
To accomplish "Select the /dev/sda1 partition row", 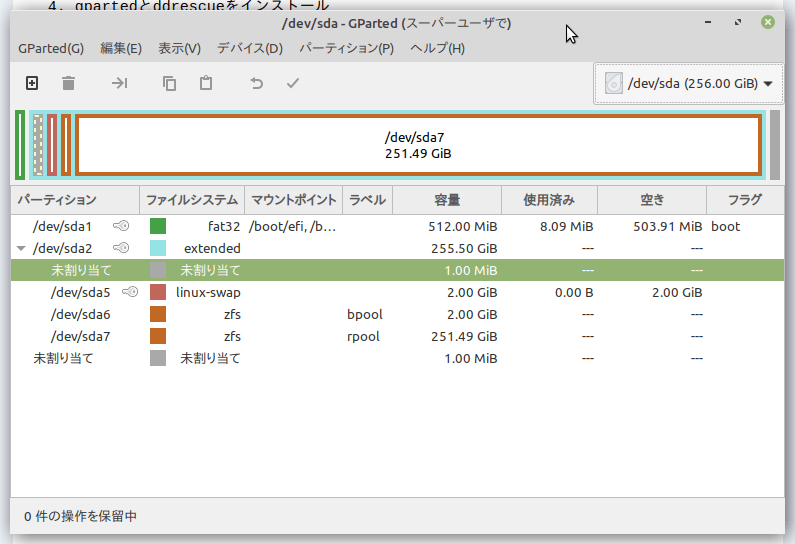I will click(x=398, y=226).
